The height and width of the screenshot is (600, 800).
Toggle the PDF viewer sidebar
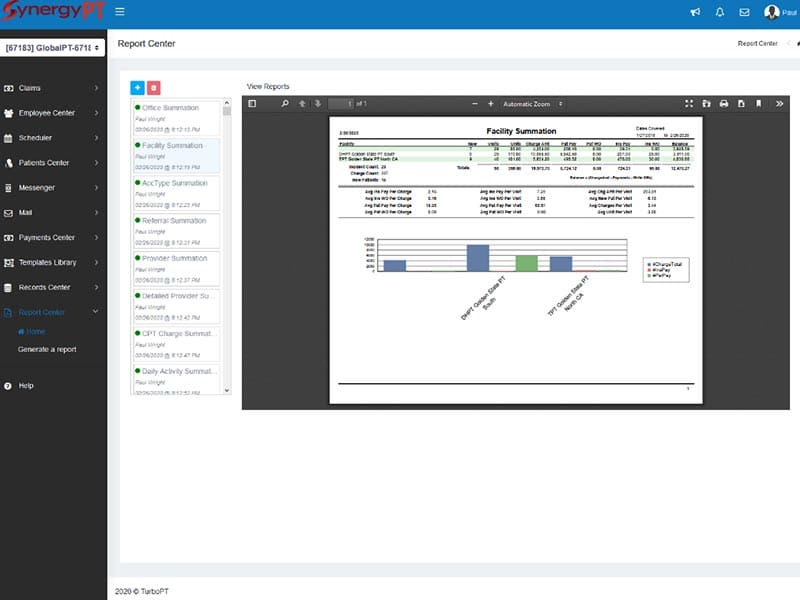click(252, 104)
